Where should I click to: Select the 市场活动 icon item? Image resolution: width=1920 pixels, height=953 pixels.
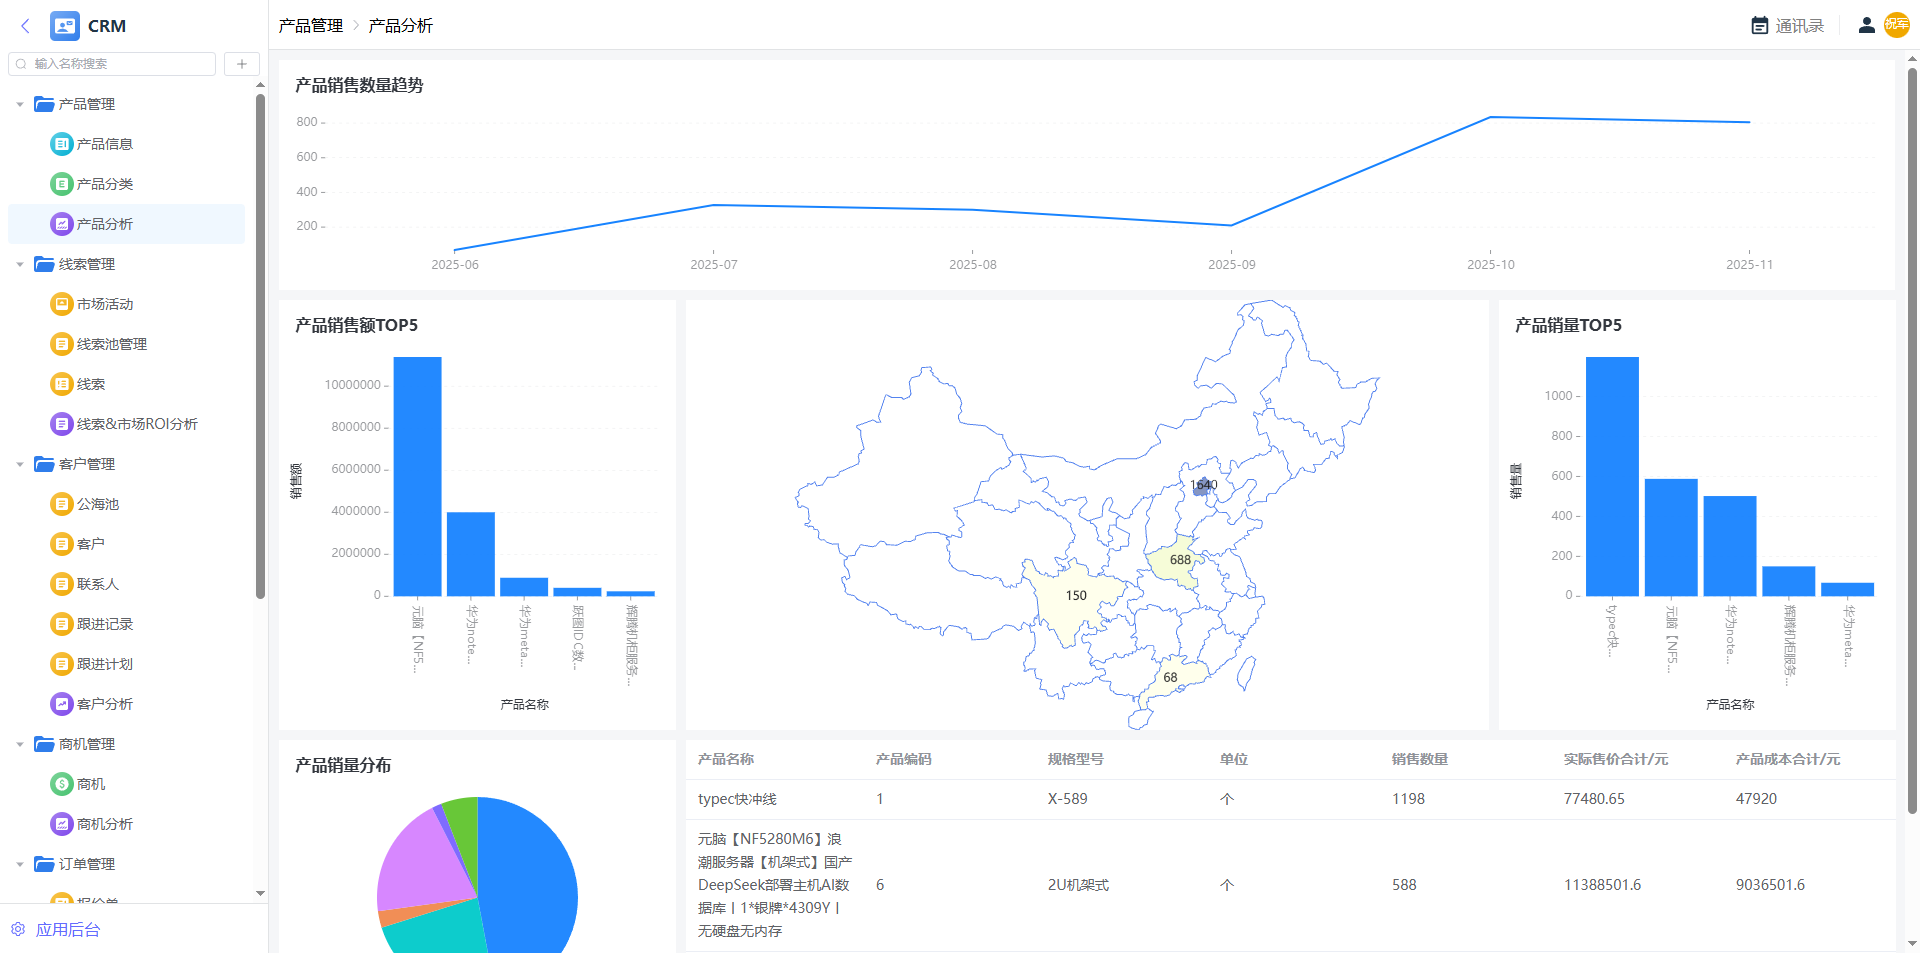point(62,304)
